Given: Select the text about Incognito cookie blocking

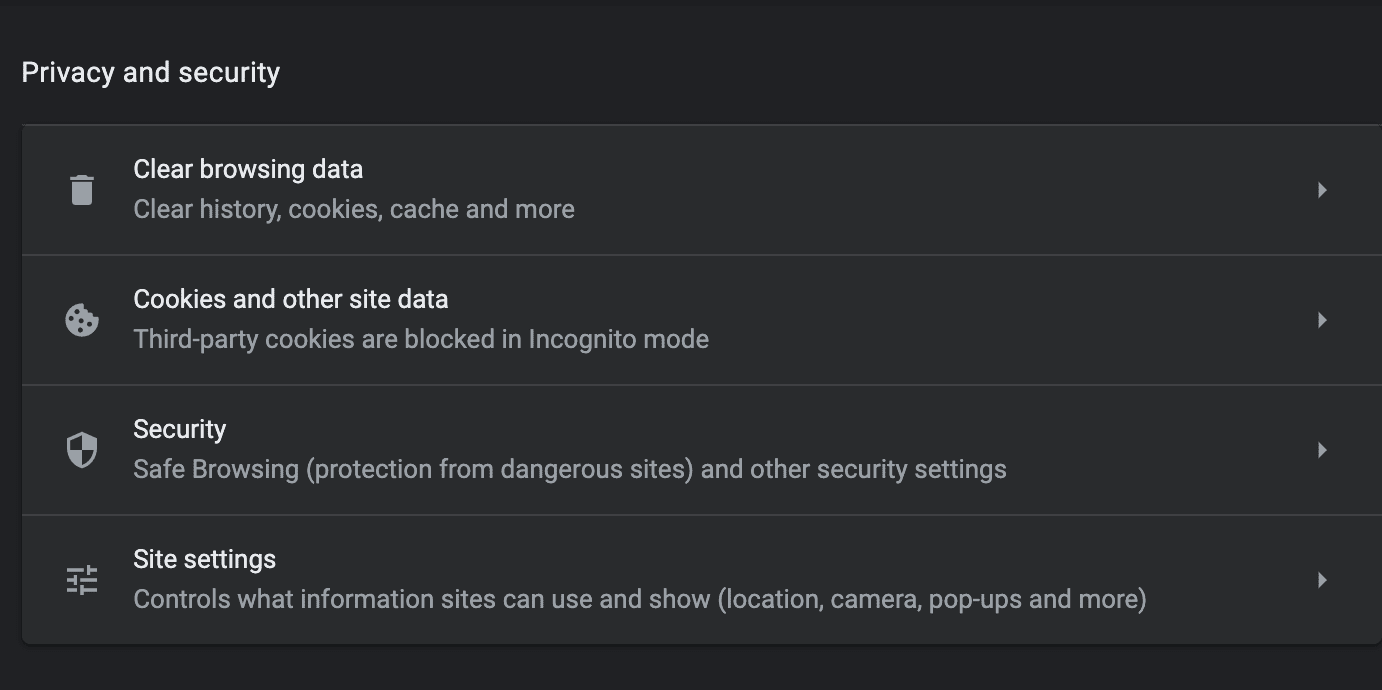Looking at the screenshot, I should pos(421,339).
